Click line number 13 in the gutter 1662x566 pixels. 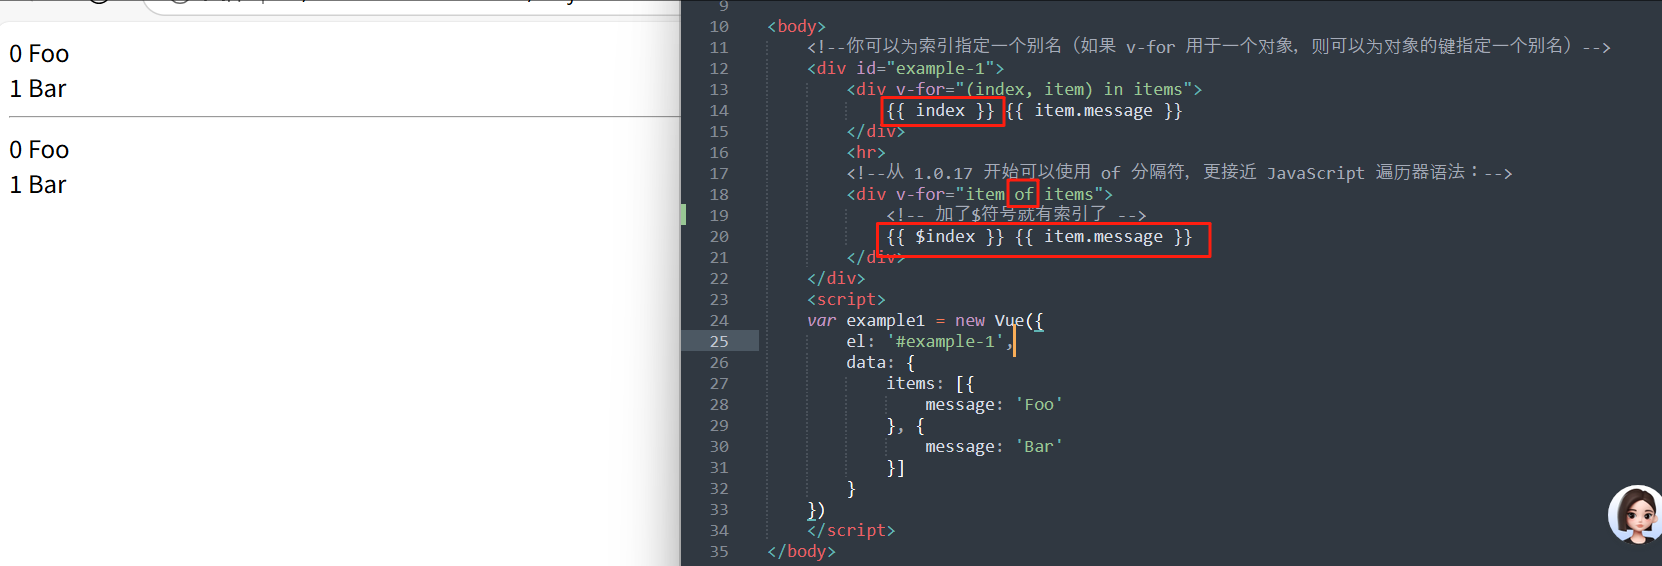pos(719,90)
